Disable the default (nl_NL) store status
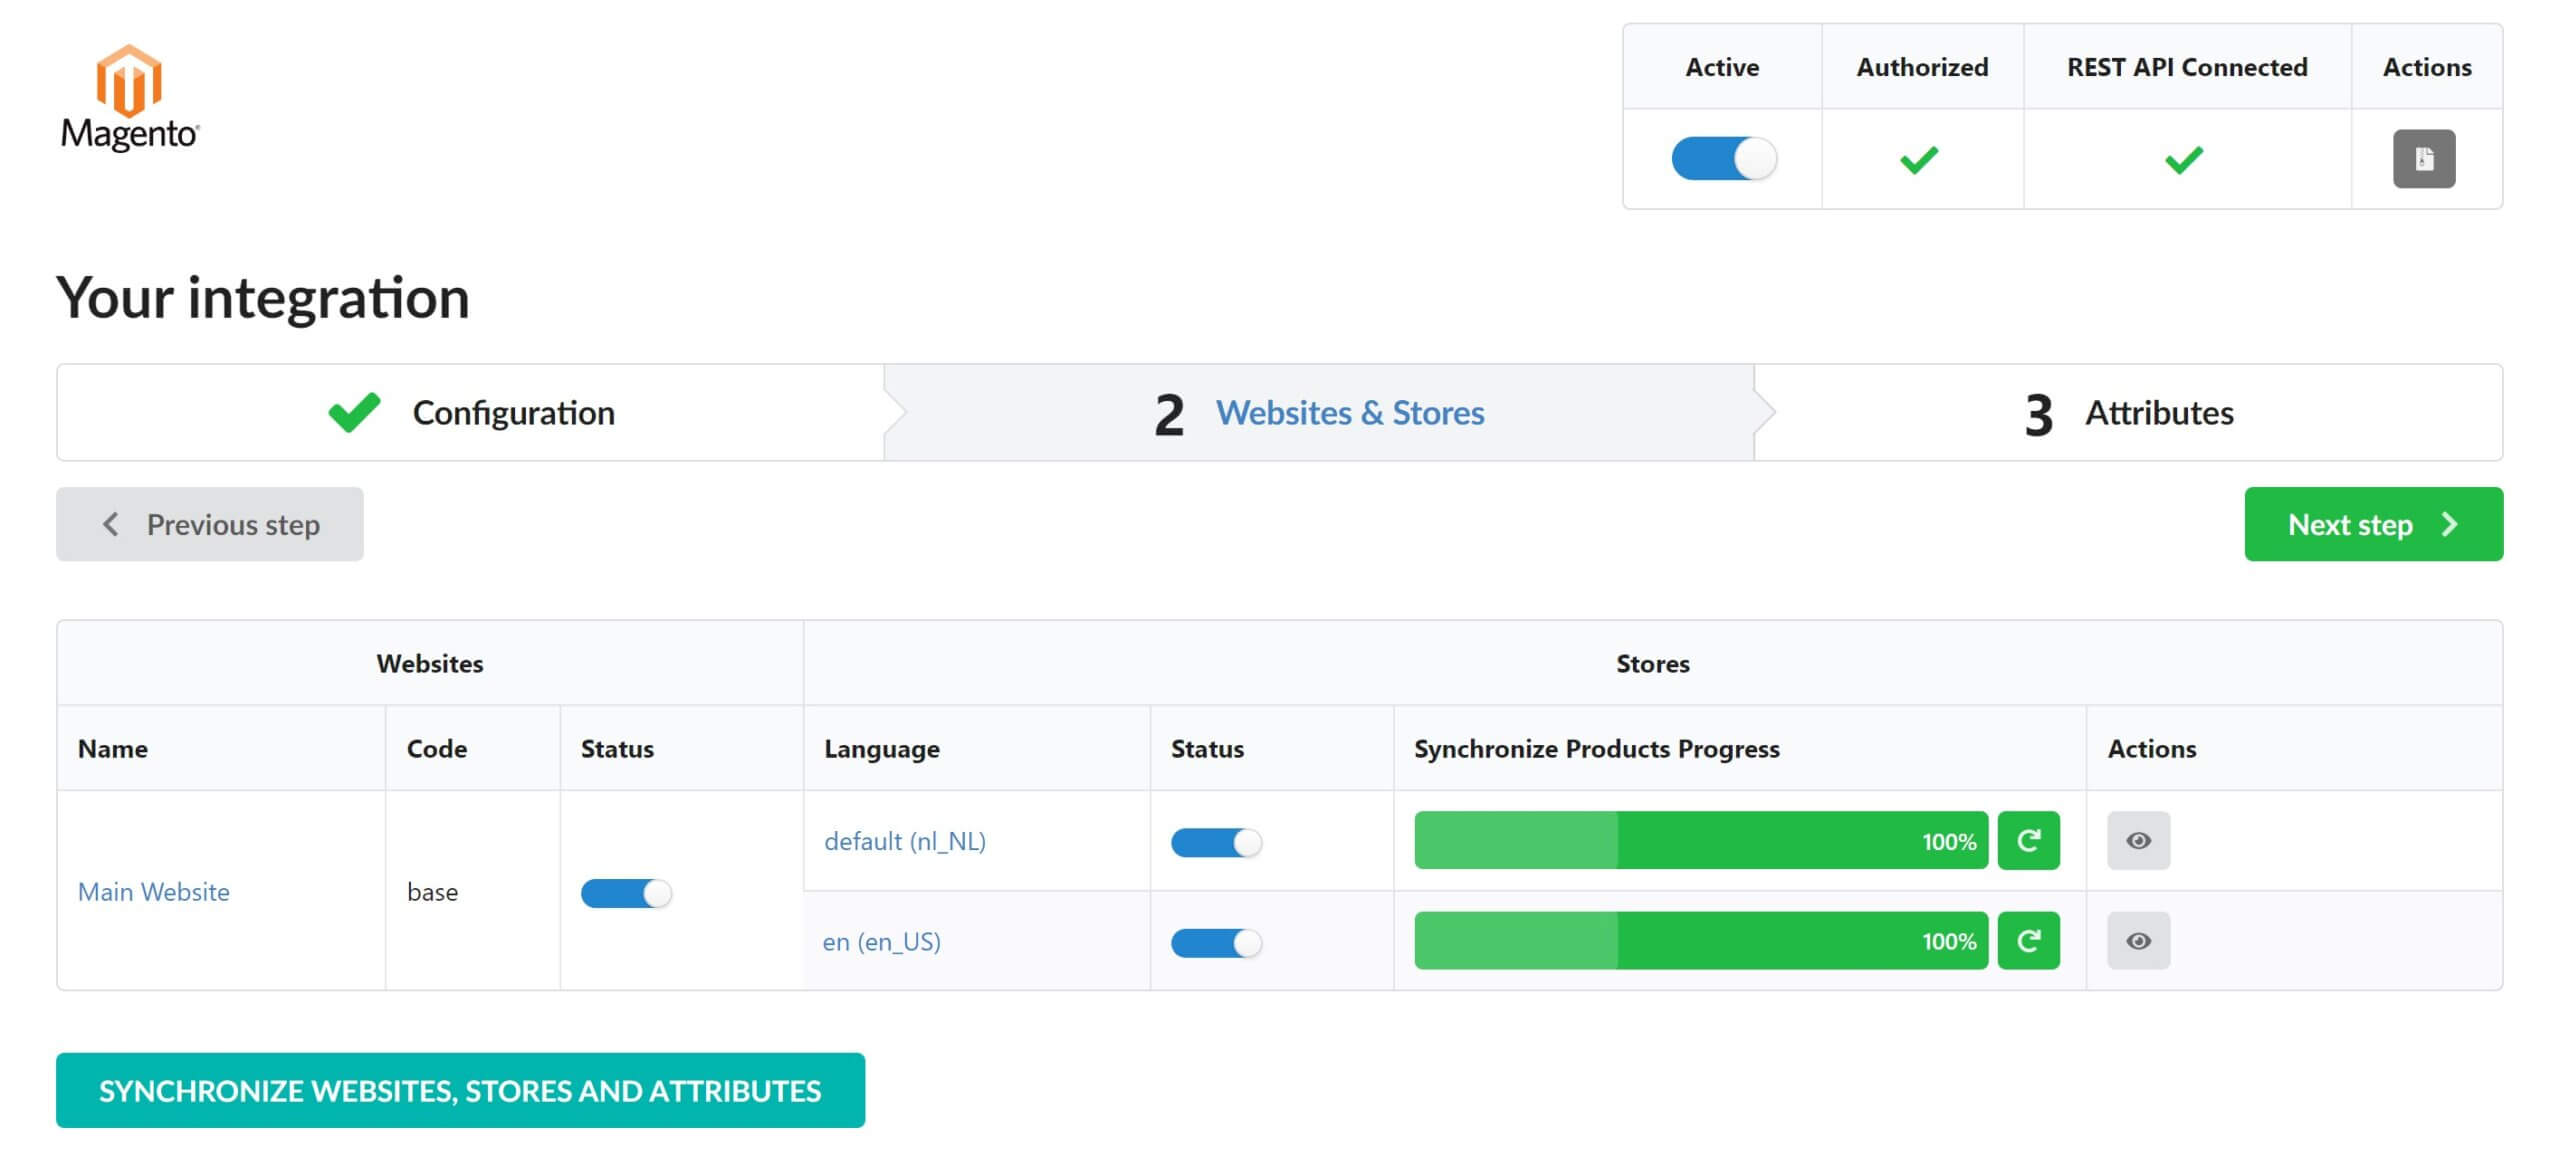The image size is (2560, 1166). tap(1213, 843)
